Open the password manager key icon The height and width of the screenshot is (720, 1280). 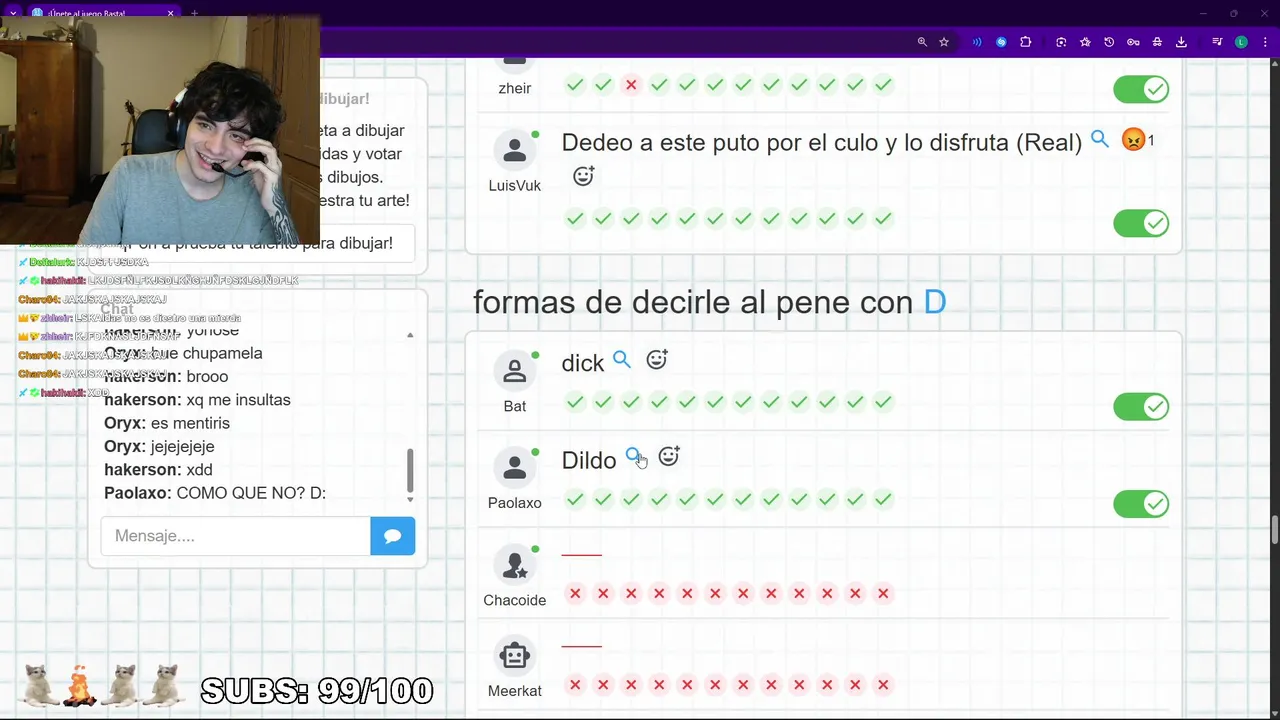click(1133, 42)
